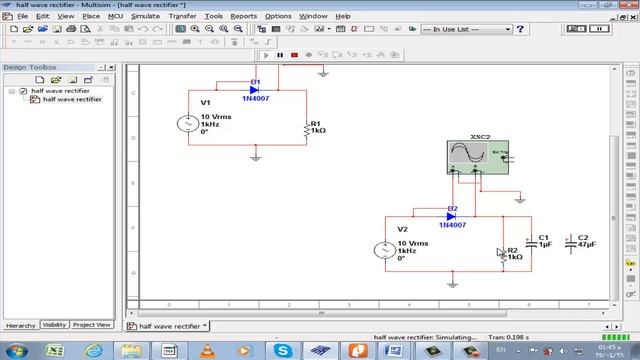640x360 pixels.
Task: Open the Postprocessor tool
Action: pos(340,29)
